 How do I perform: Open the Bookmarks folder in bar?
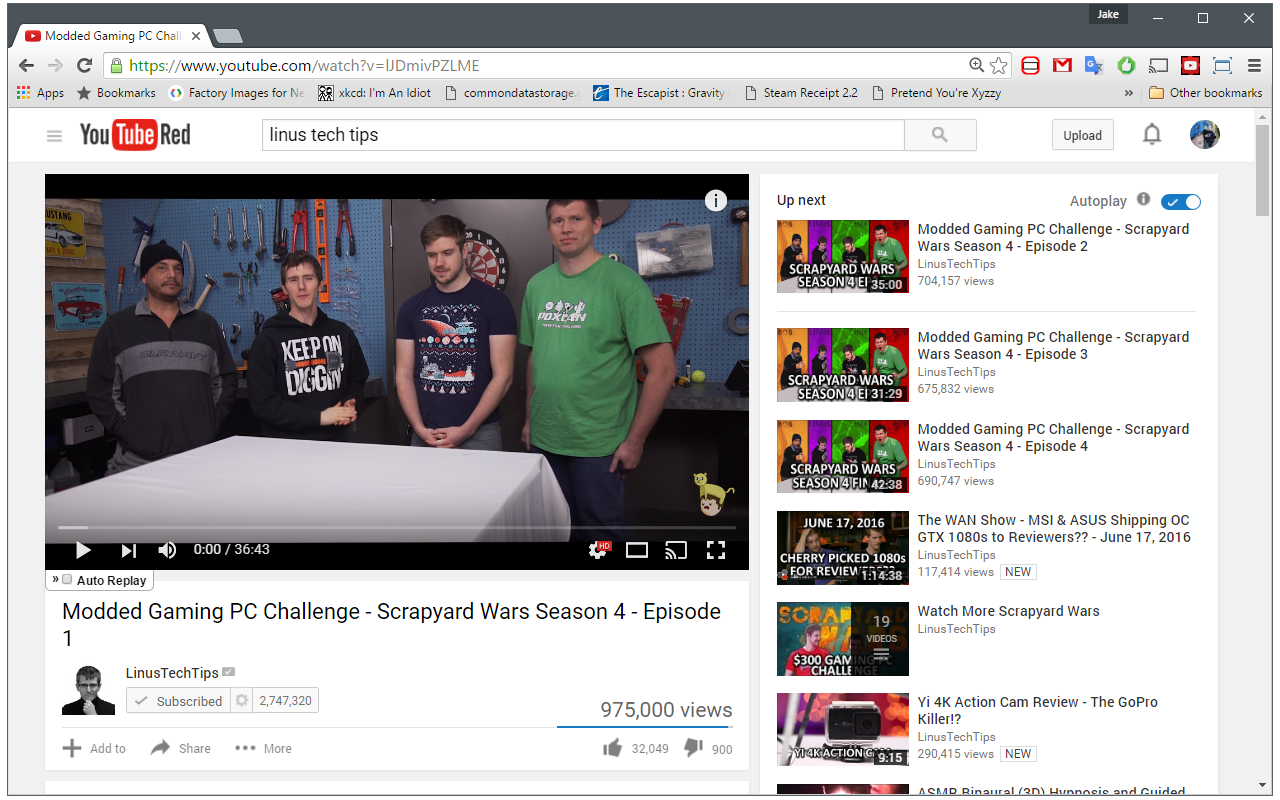[116, 93]
